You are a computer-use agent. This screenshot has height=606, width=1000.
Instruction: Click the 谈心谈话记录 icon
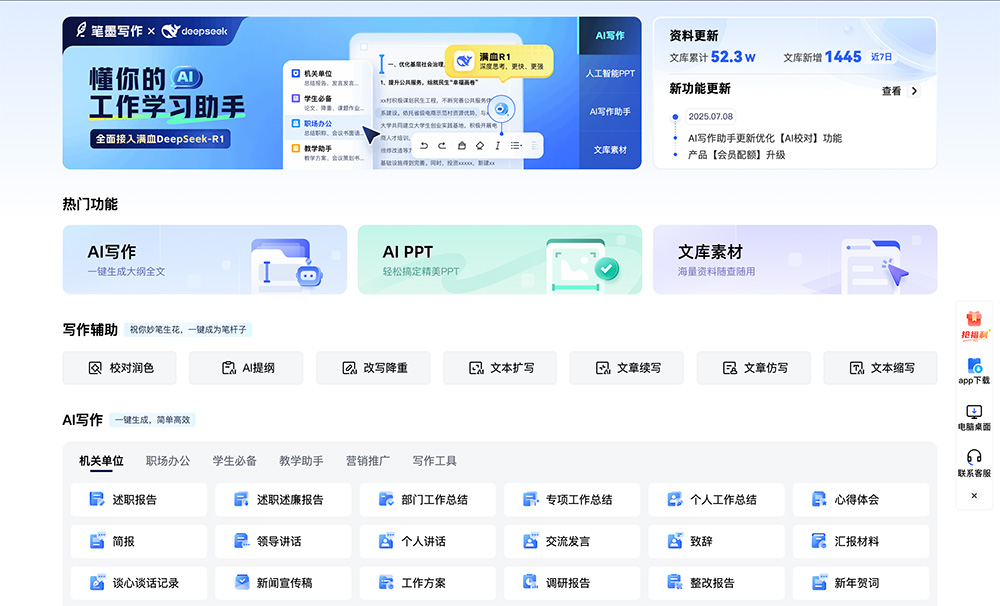pyautogui.click(x=96, y=582)
